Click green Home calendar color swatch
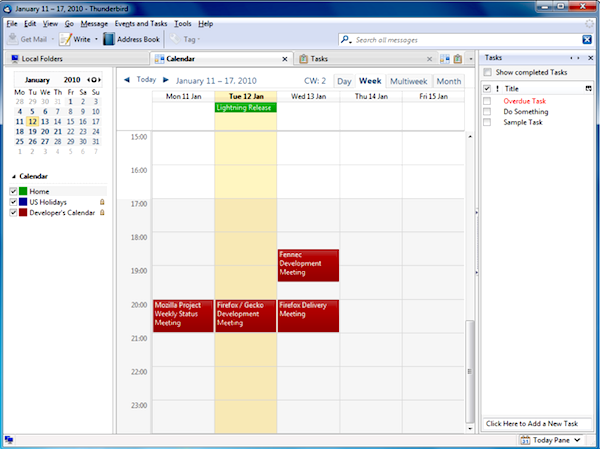600x449 pixels. (23, 191)
